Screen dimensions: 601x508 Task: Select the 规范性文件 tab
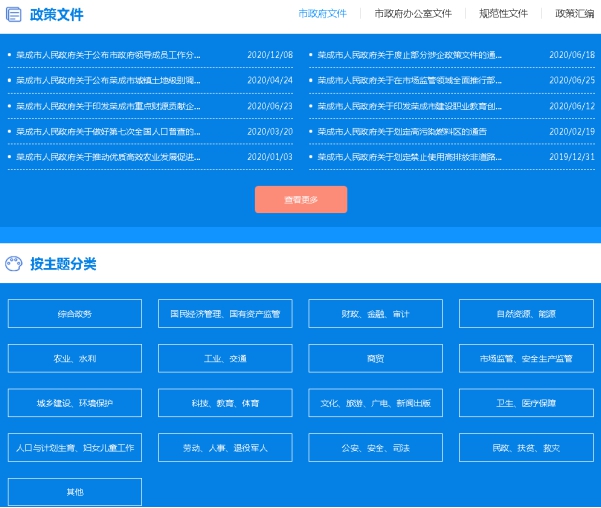[x=503, y=14]
